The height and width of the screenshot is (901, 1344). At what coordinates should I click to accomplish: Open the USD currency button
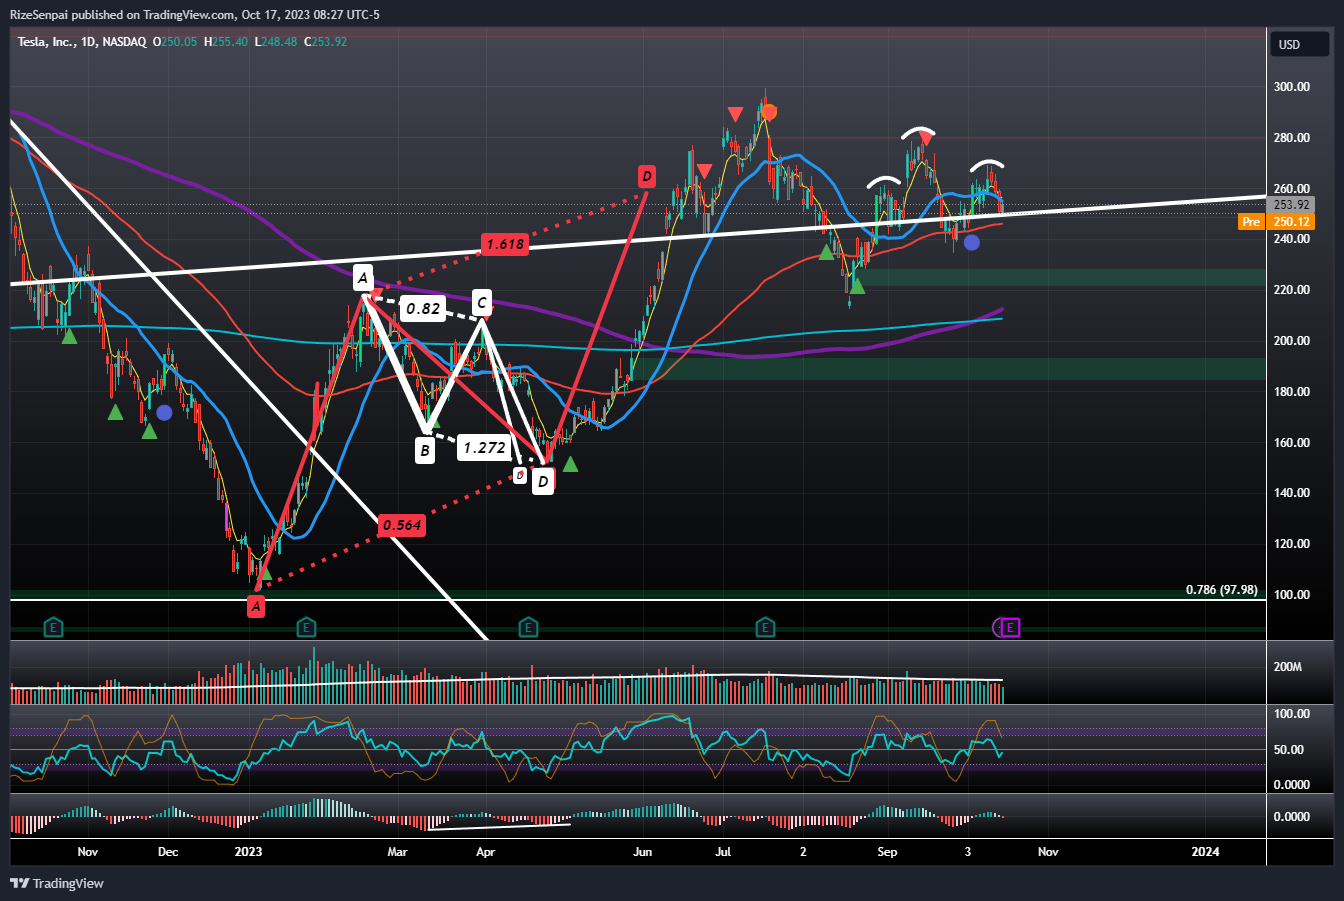[x=1299, y=44]
